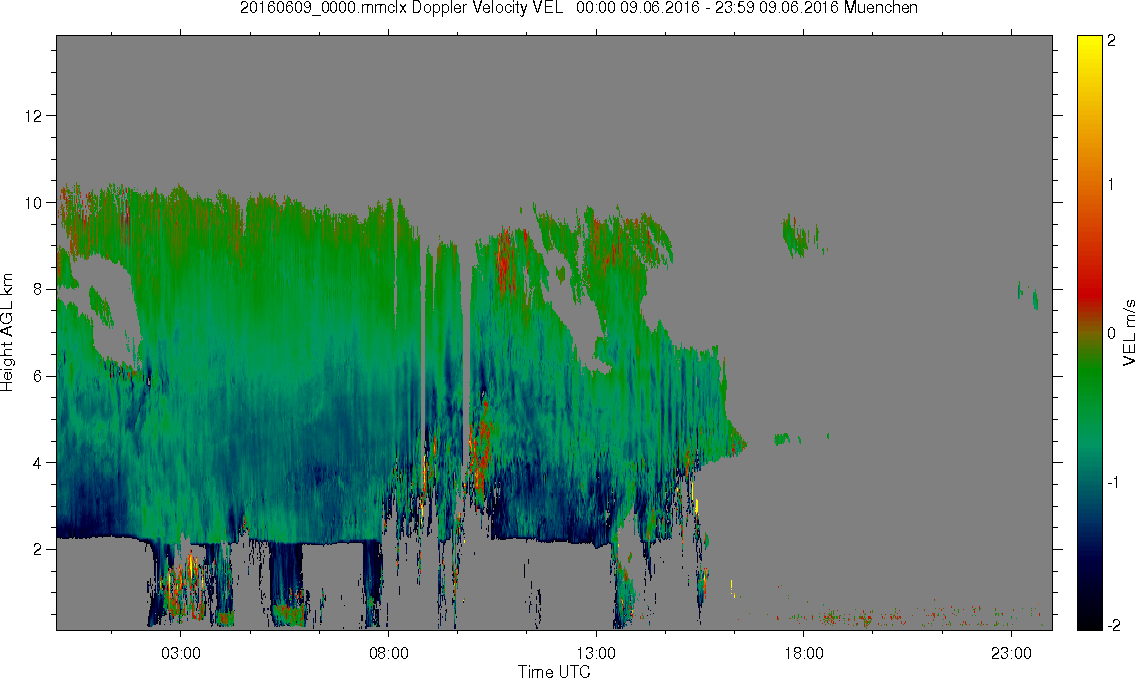
Task: Click the colorbar value label -1
Action: coord(1111,482)
